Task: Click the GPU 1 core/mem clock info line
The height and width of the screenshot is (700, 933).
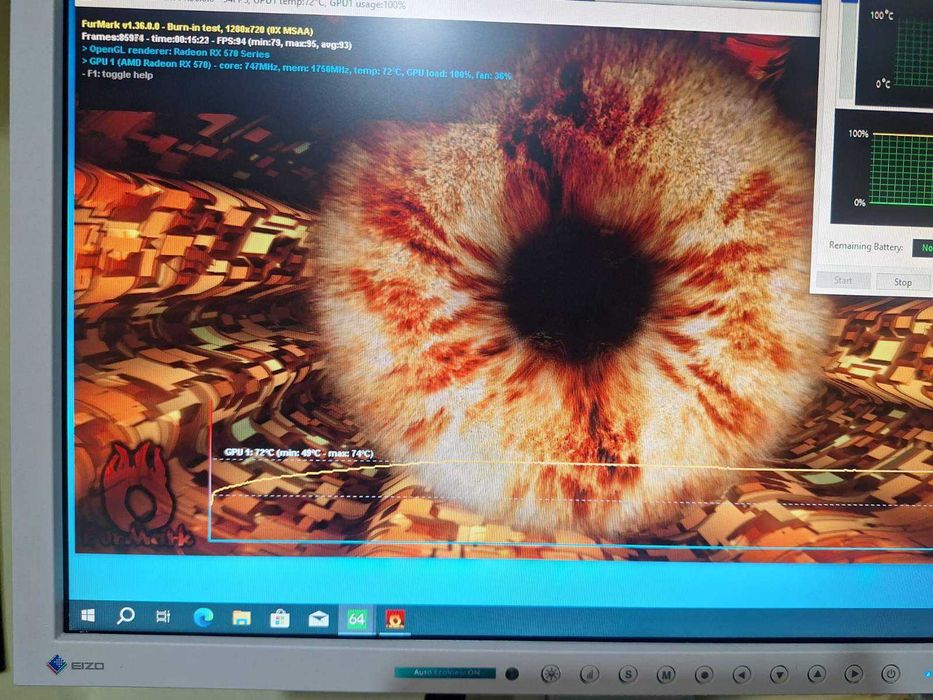Action: coord(296,68)
